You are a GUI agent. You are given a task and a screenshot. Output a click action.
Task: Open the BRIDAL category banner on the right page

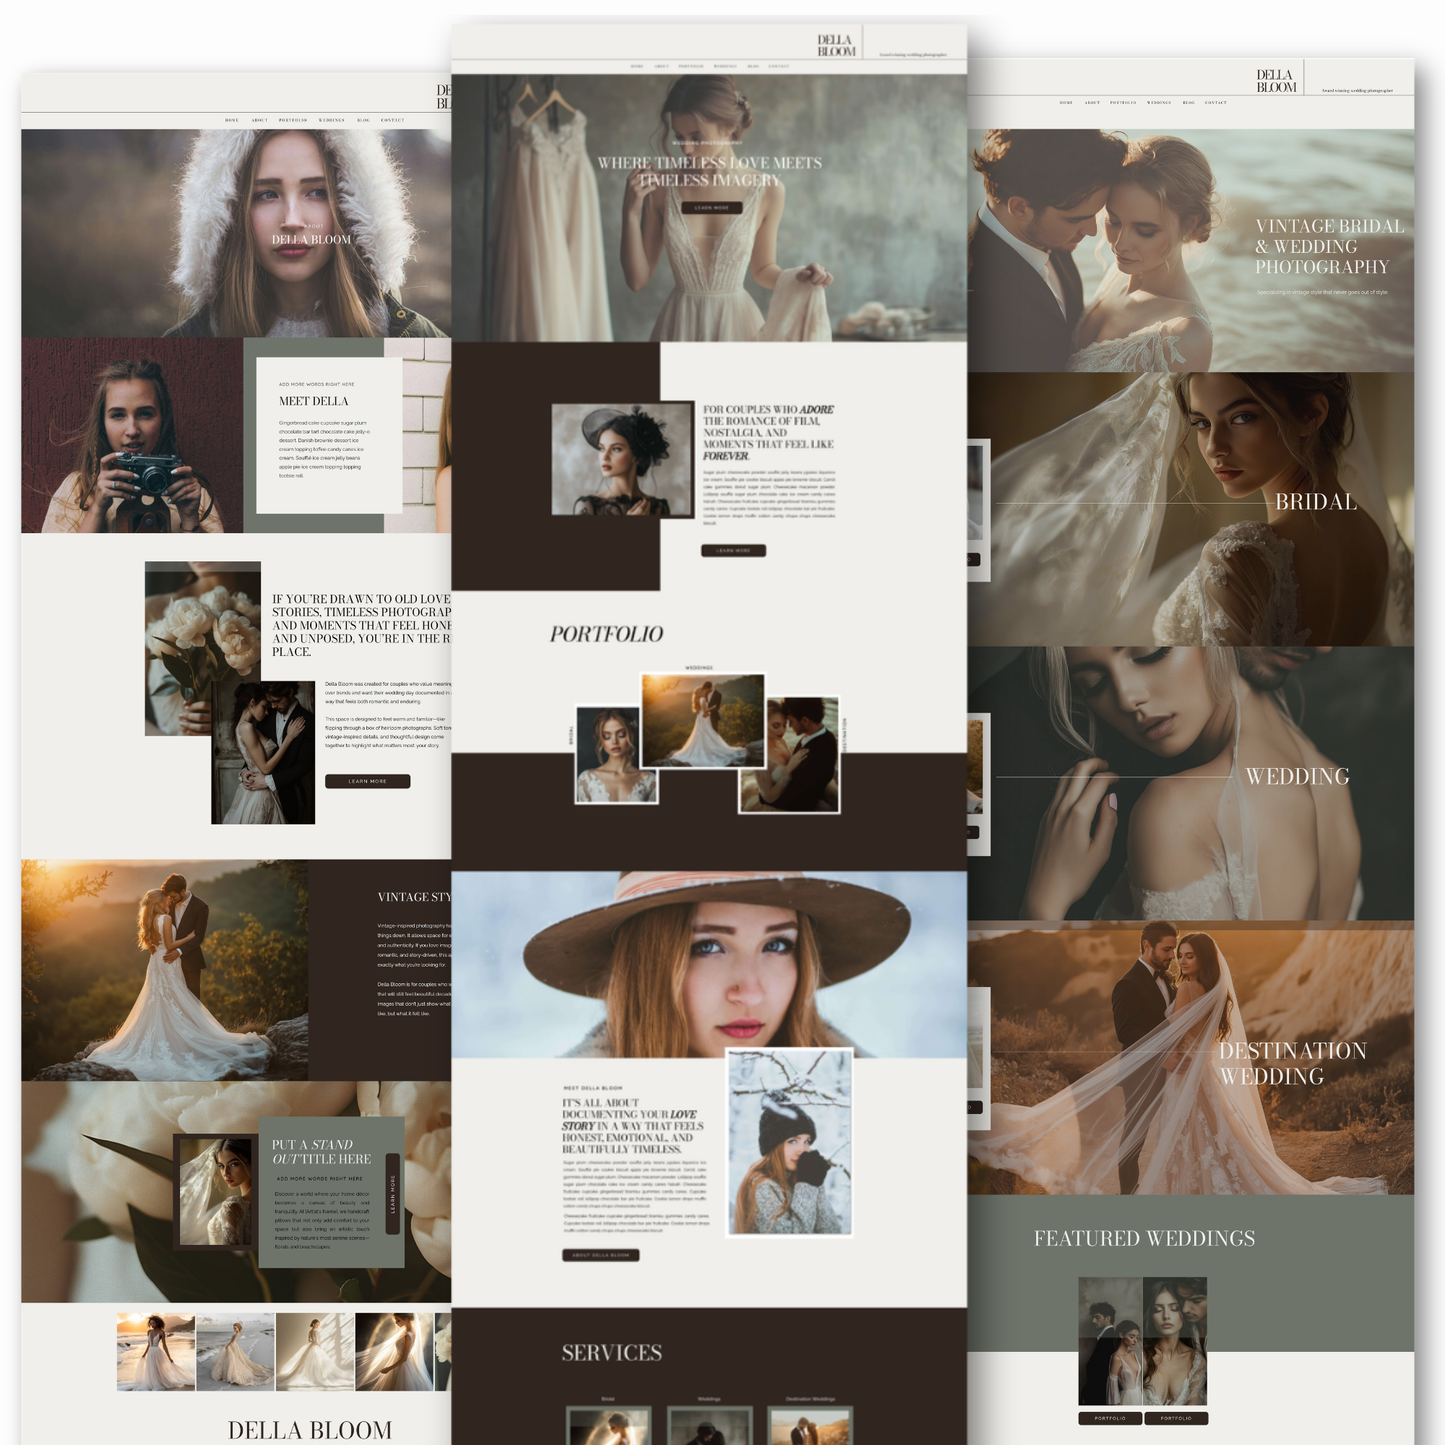click(x=1191, y=509)
